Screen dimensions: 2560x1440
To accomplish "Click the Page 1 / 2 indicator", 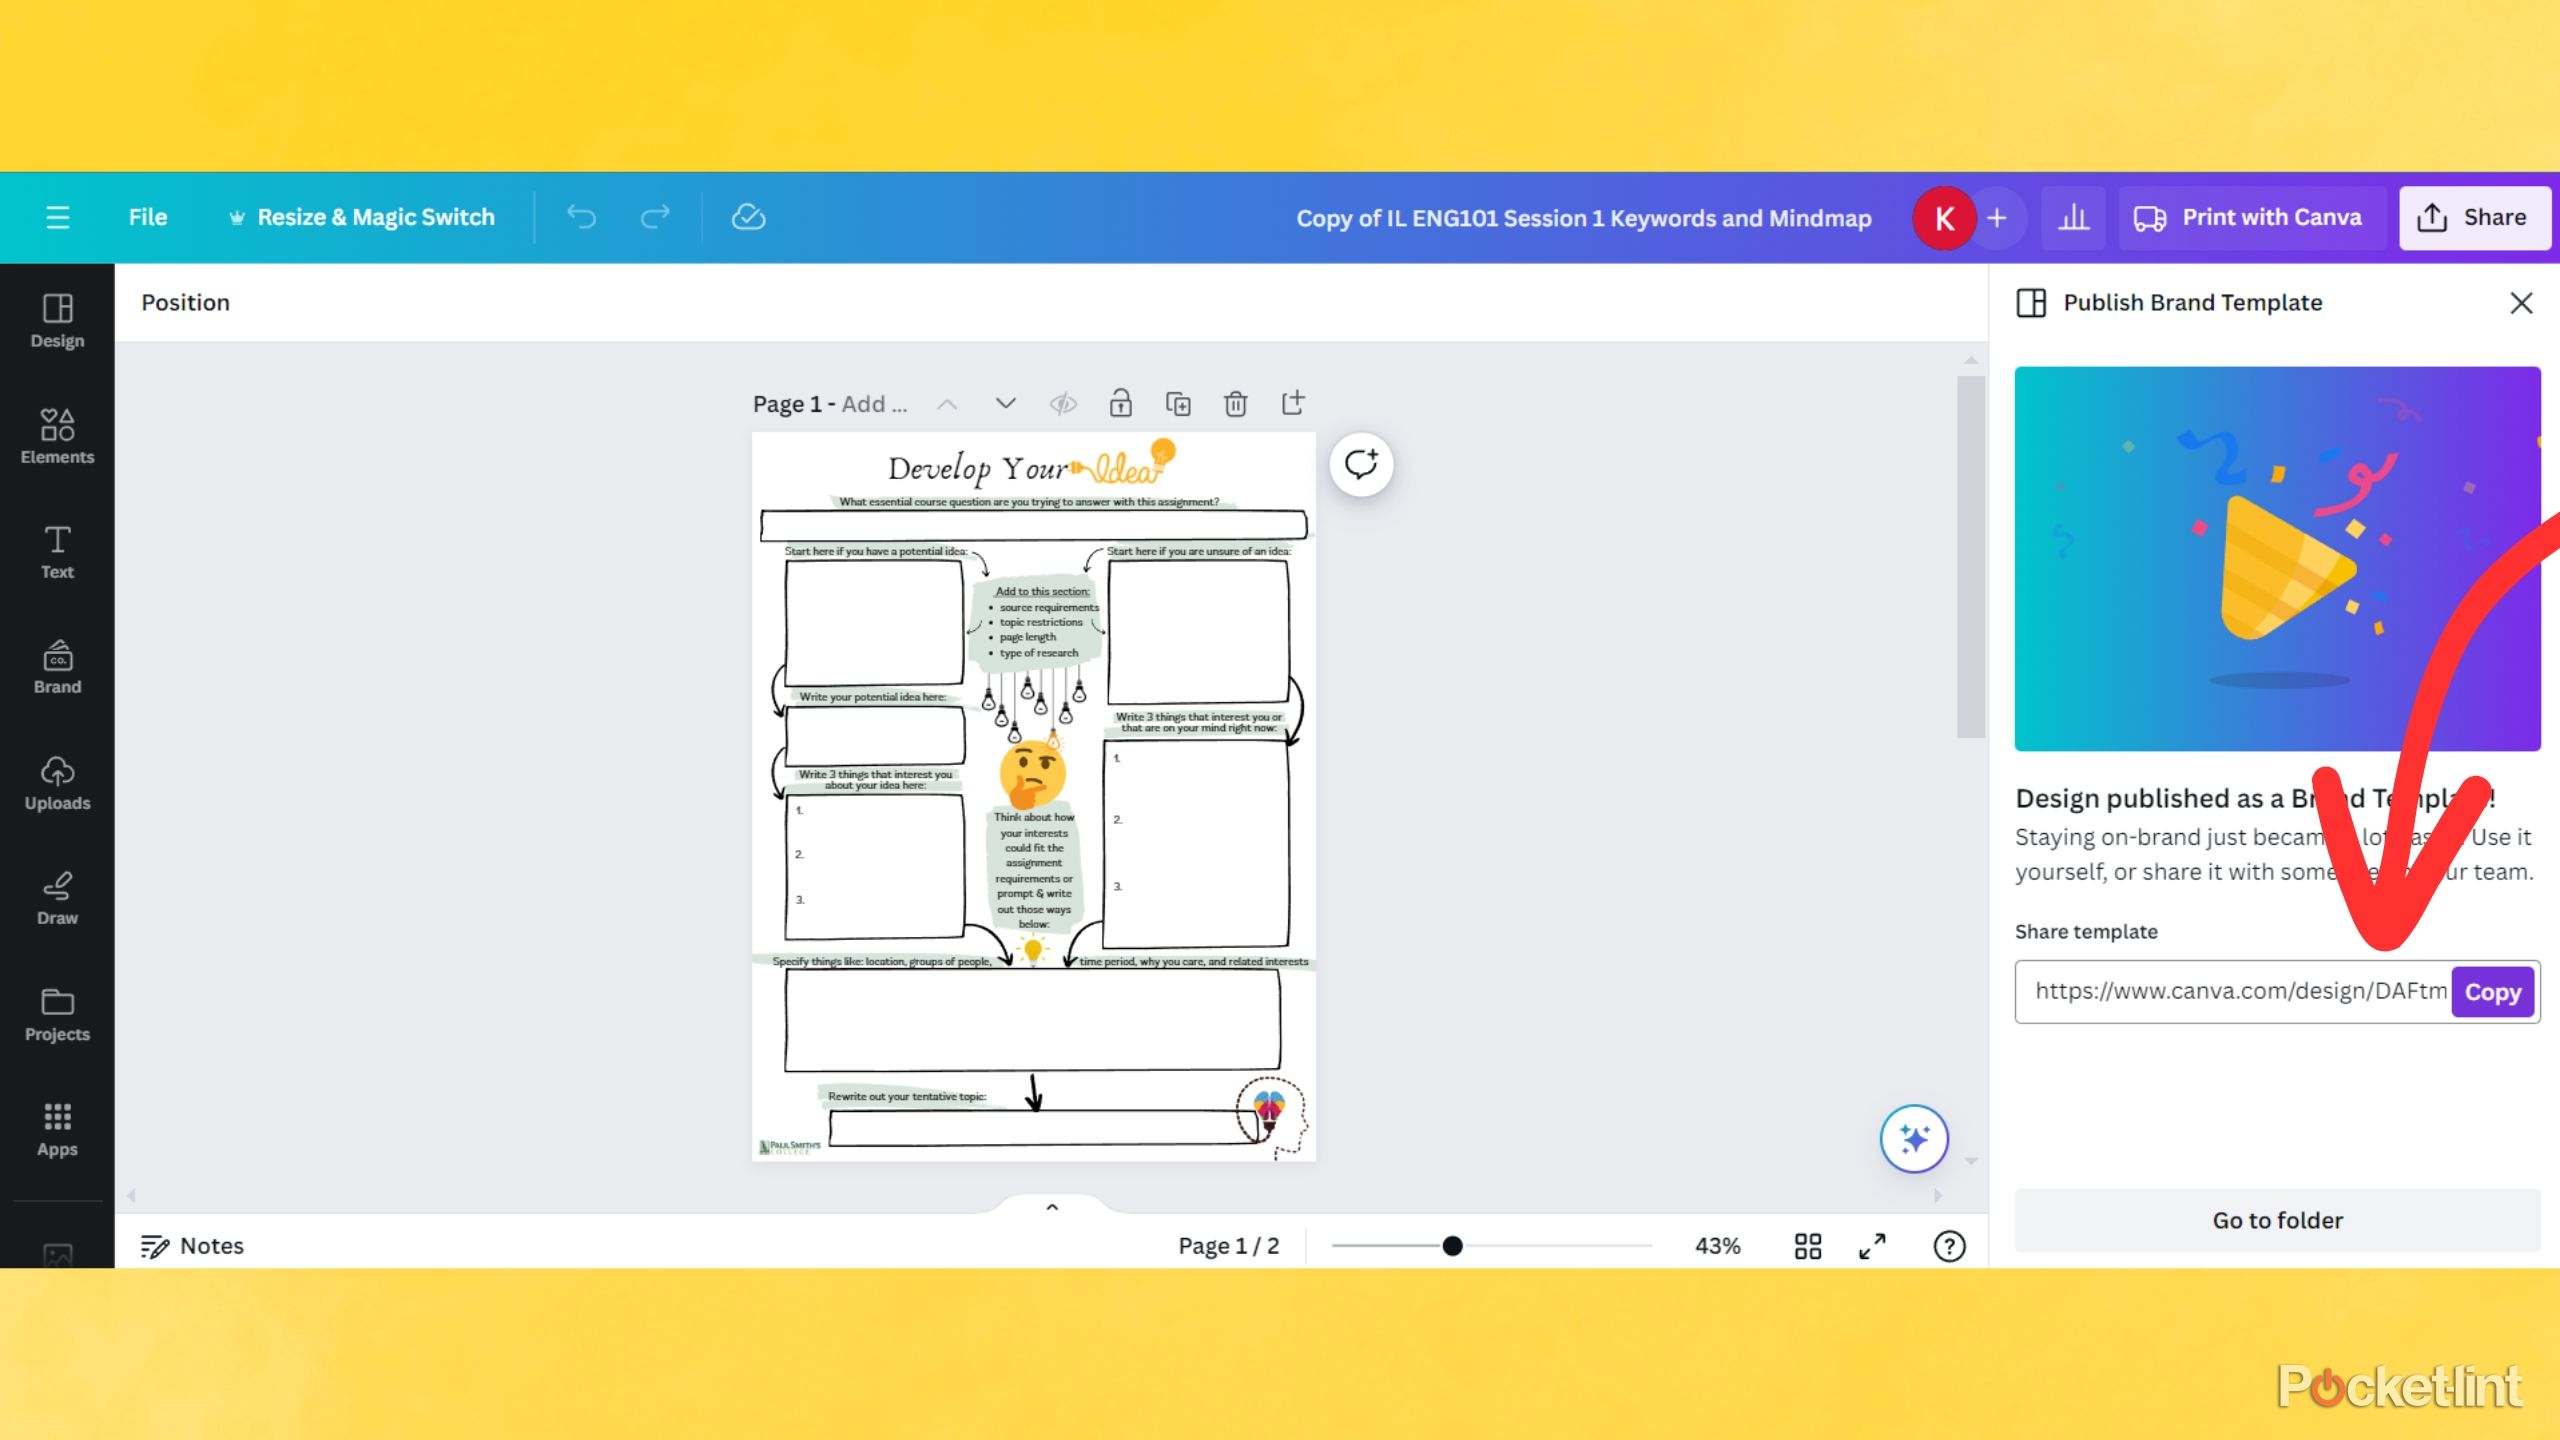I will click(x=1228, y=1246).
